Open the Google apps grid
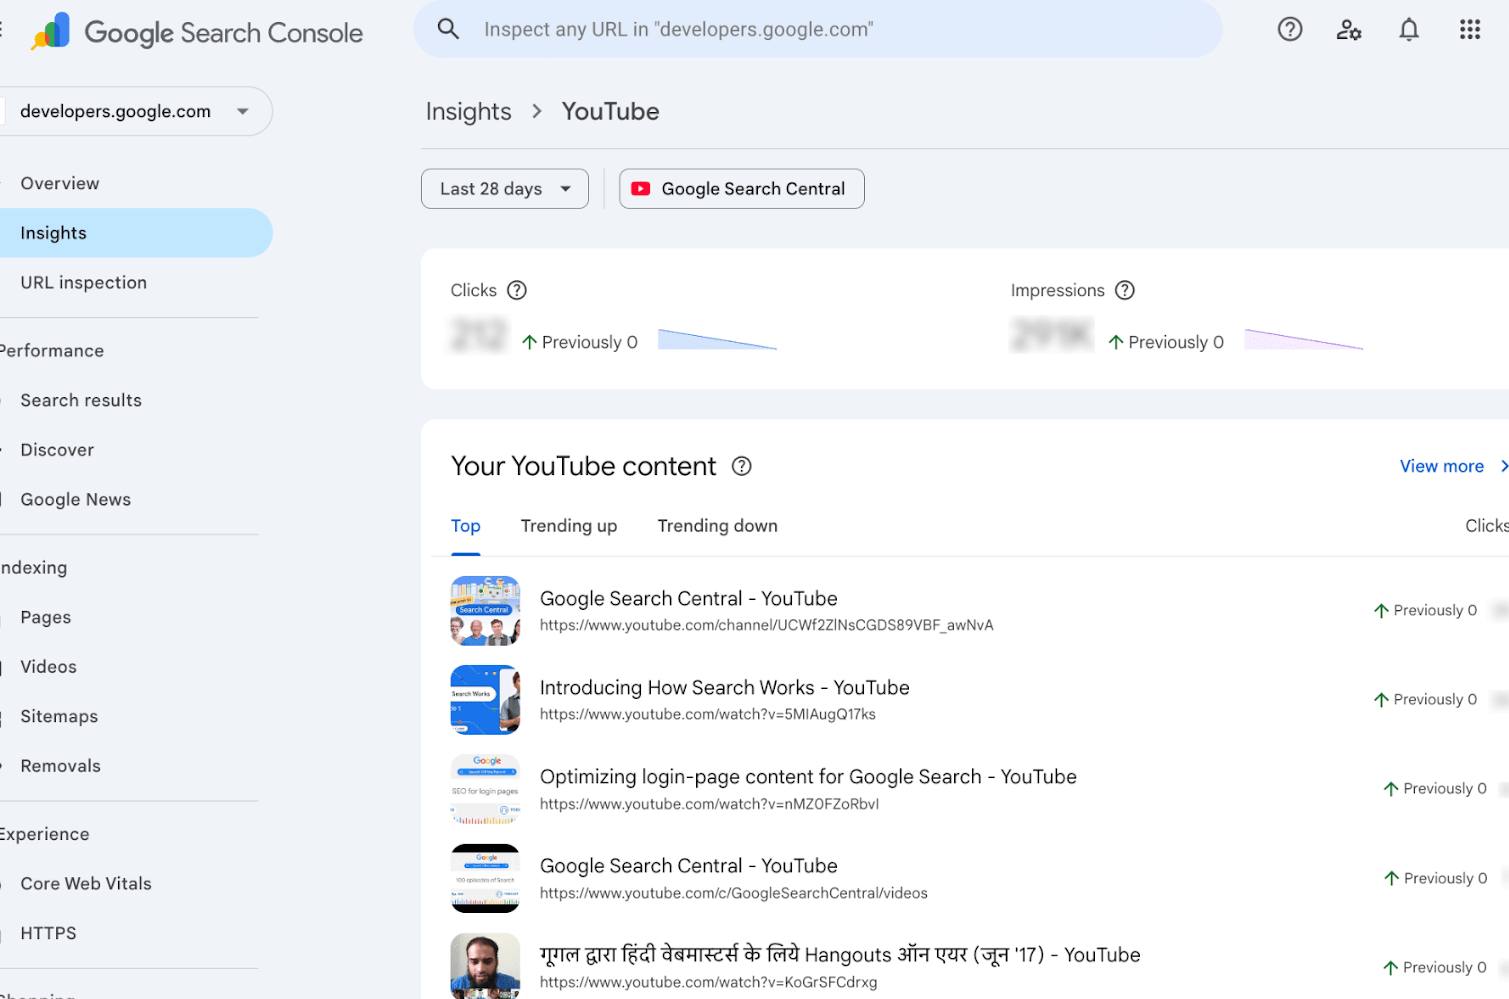Viewport: 1509px width, 999px height. [x=1469, y=30]
